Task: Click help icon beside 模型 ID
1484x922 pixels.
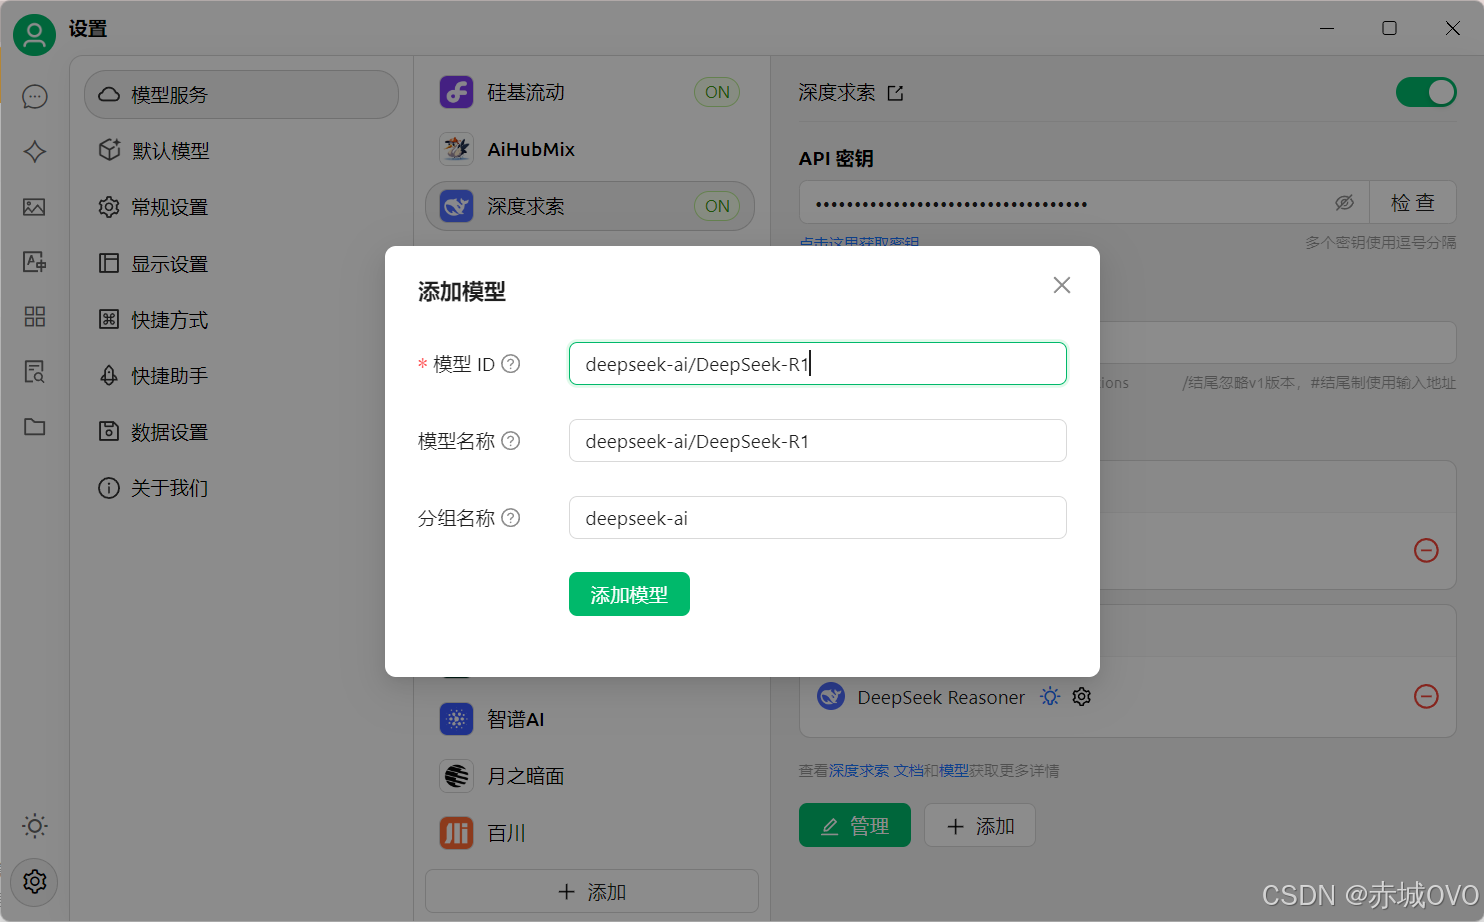Action: (x=510, y=364)
